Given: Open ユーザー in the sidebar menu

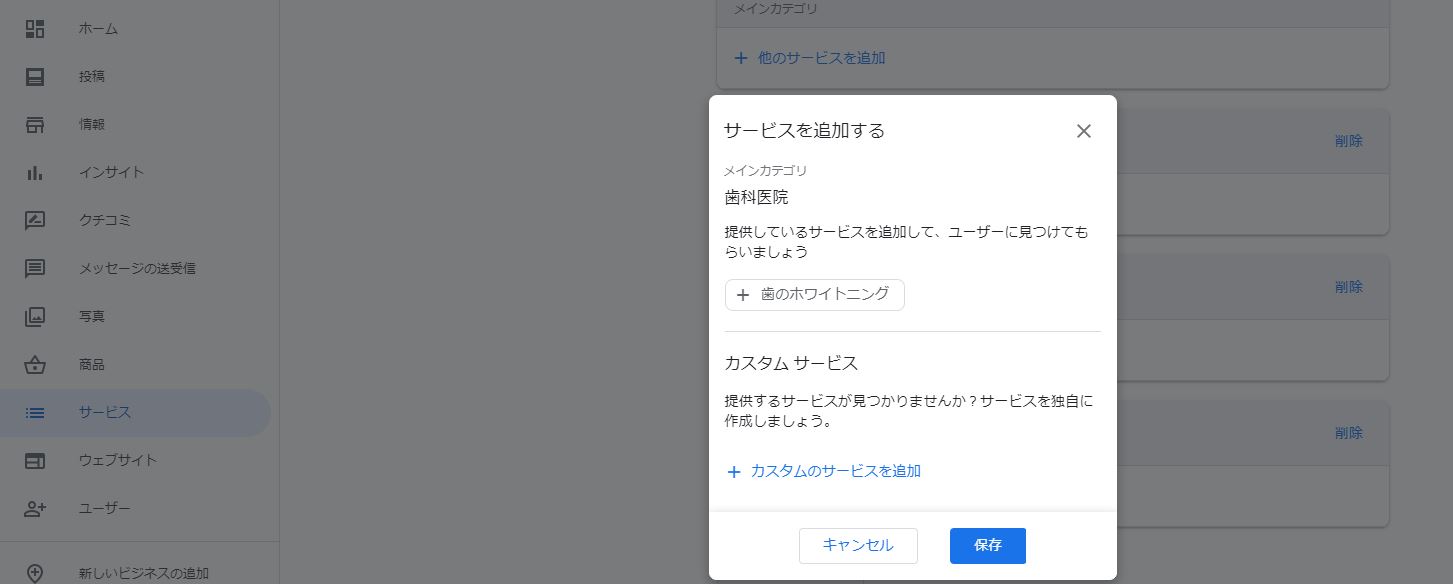Looking at the screenshot, I should [x=105, y=508].
